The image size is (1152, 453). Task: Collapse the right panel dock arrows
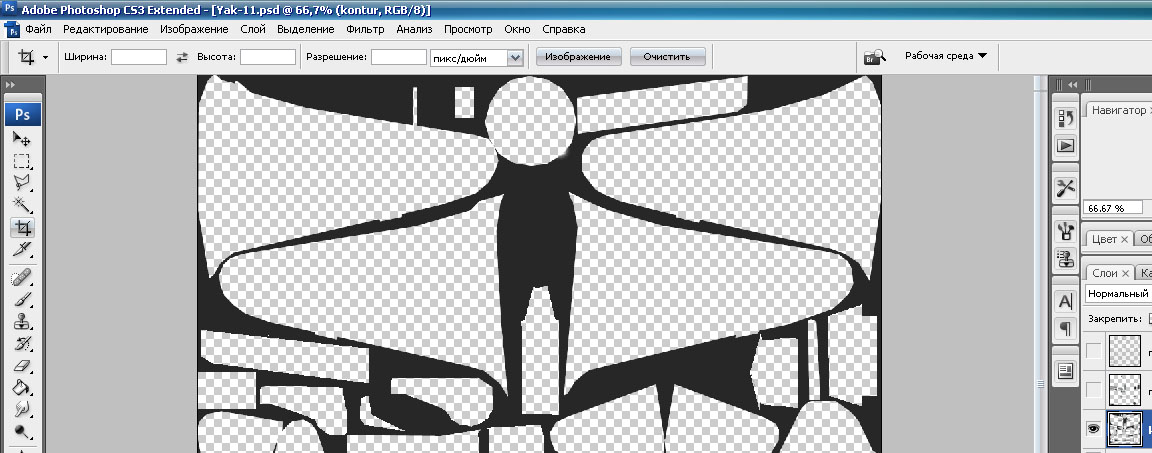pyautogui.click(x=1073, y=84)
